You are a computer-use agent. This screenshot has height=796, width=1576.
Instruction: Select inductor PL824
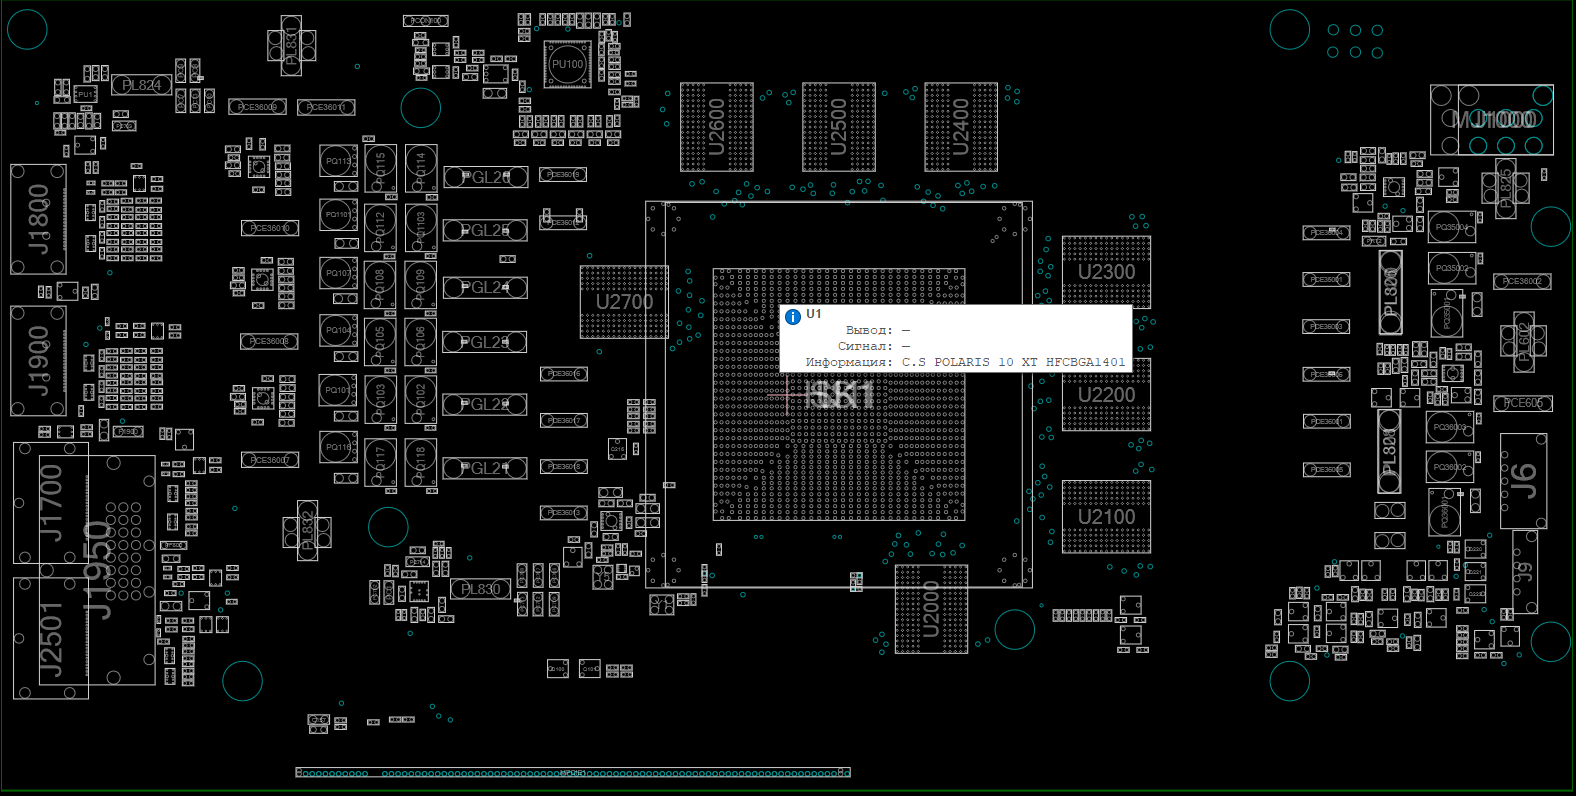pyautogui.click(x=141, y=85)
